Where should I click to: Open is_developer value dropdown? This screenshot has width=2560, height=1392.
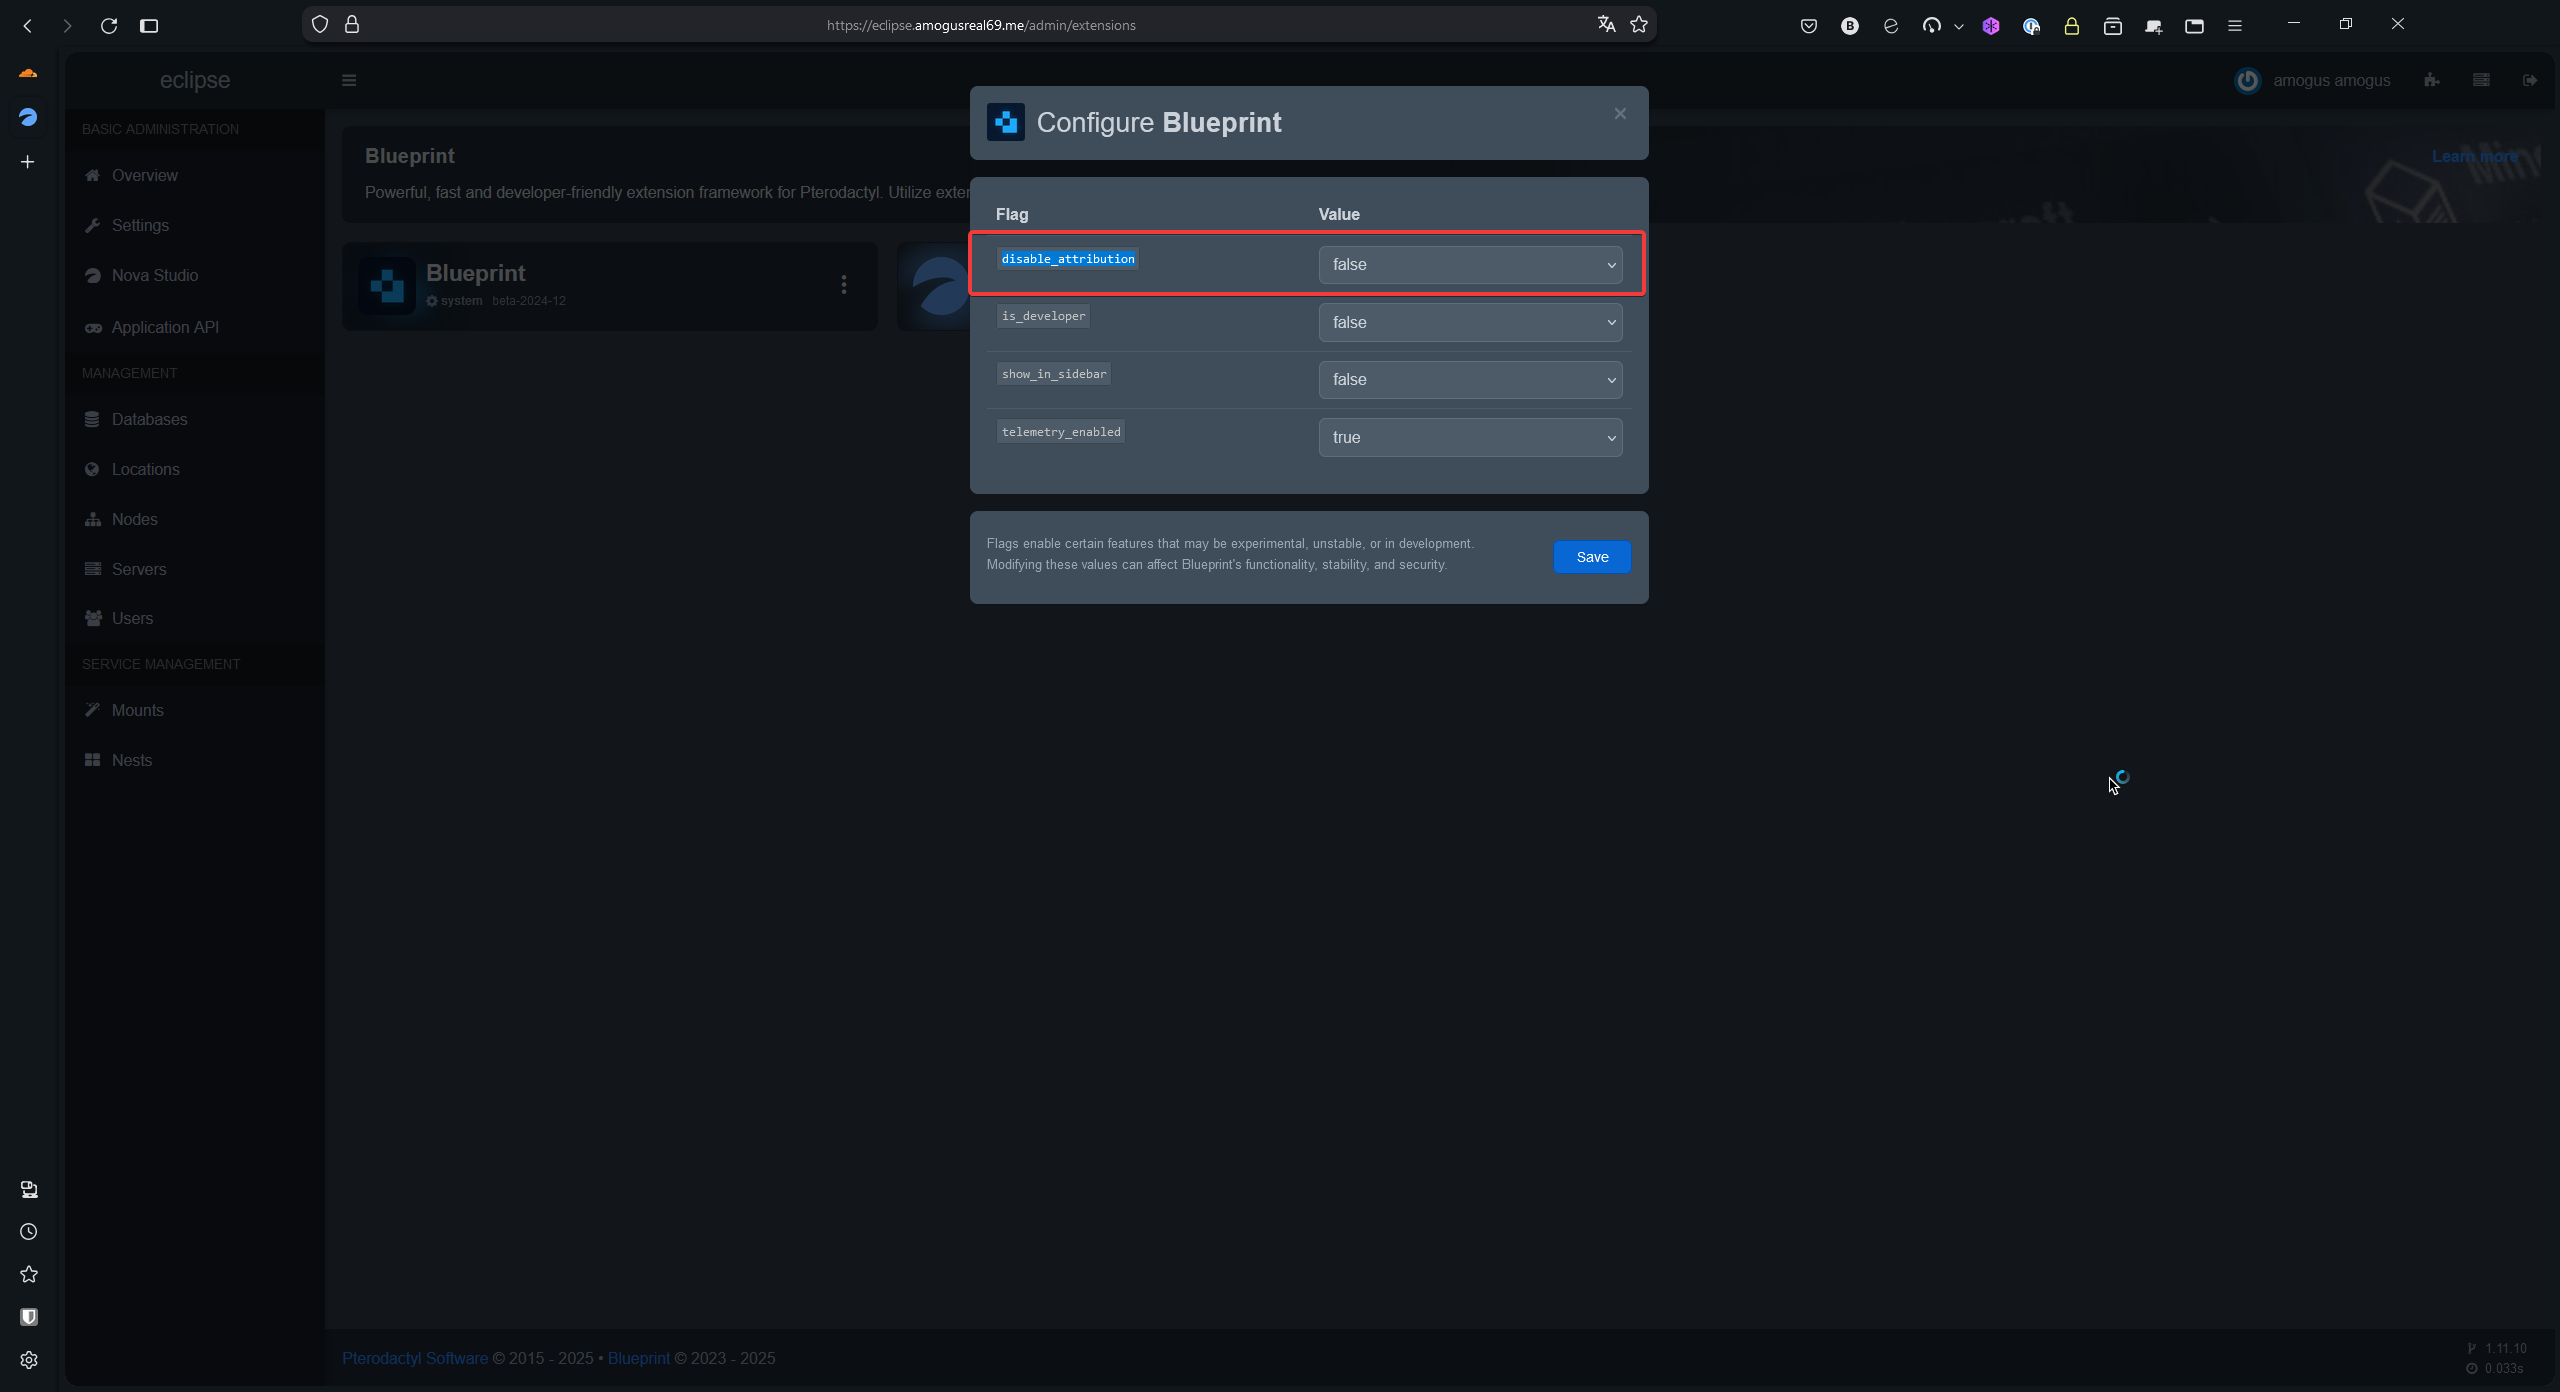pyautogui.click(x=1470, y=322)
